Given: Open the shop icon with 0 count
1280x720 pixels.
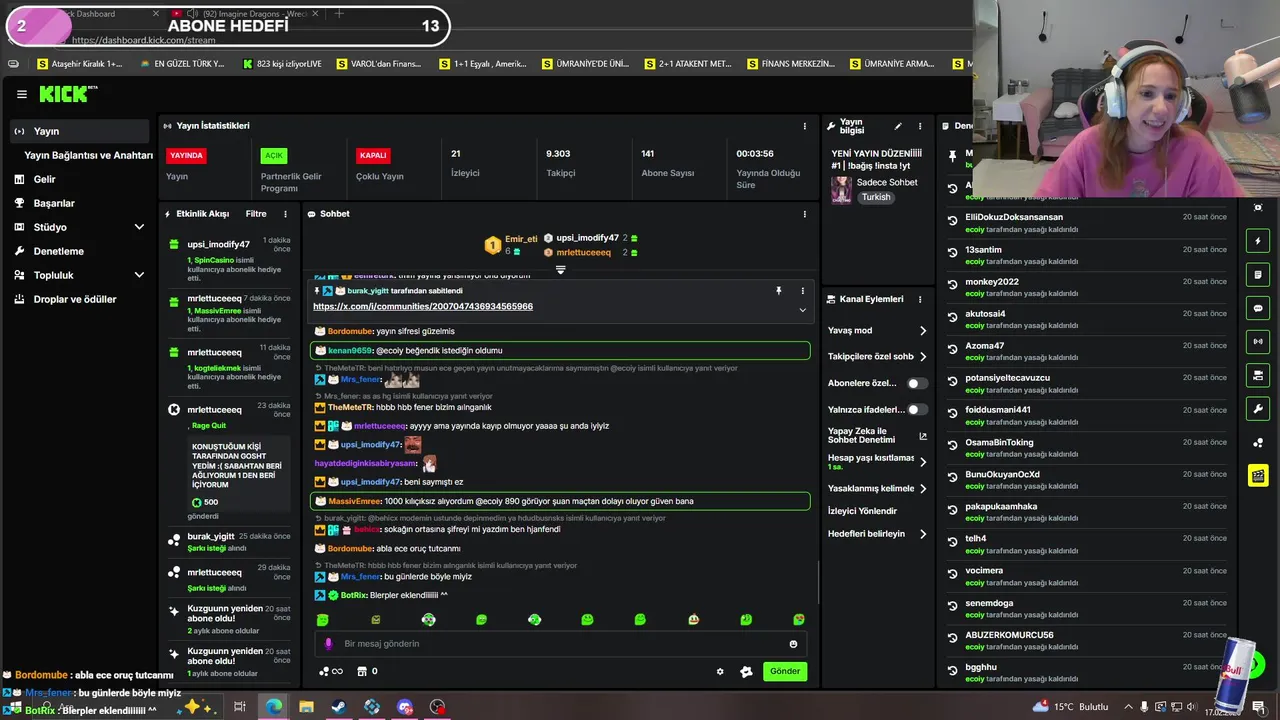Looking at the screenshot, I should pyautogui.click(x=367, y=671).
